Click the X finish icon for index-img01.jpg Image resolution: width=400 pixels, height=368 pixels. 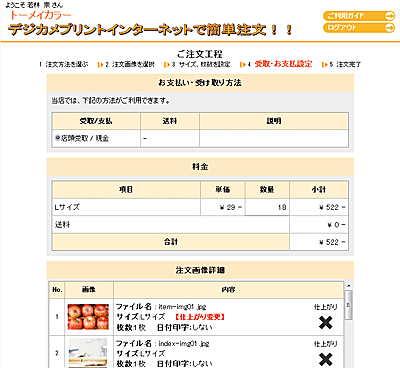click(325, 359)
